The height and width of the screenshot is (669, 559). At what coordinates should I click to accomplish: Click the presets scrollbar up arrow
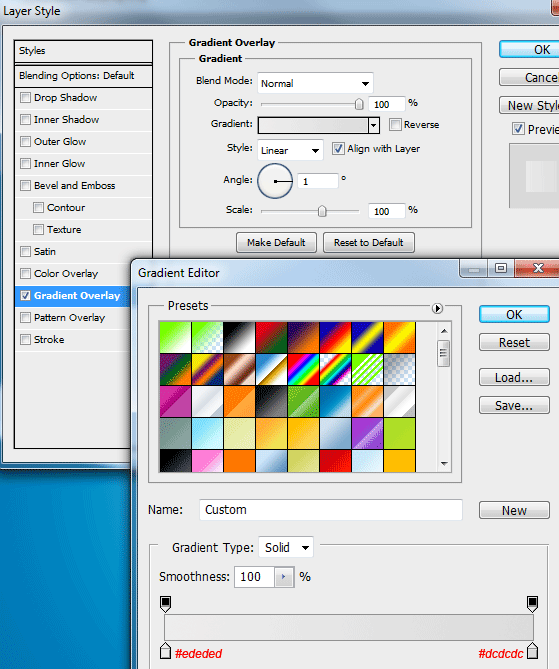pyautogui.click(x=444, y=331)
